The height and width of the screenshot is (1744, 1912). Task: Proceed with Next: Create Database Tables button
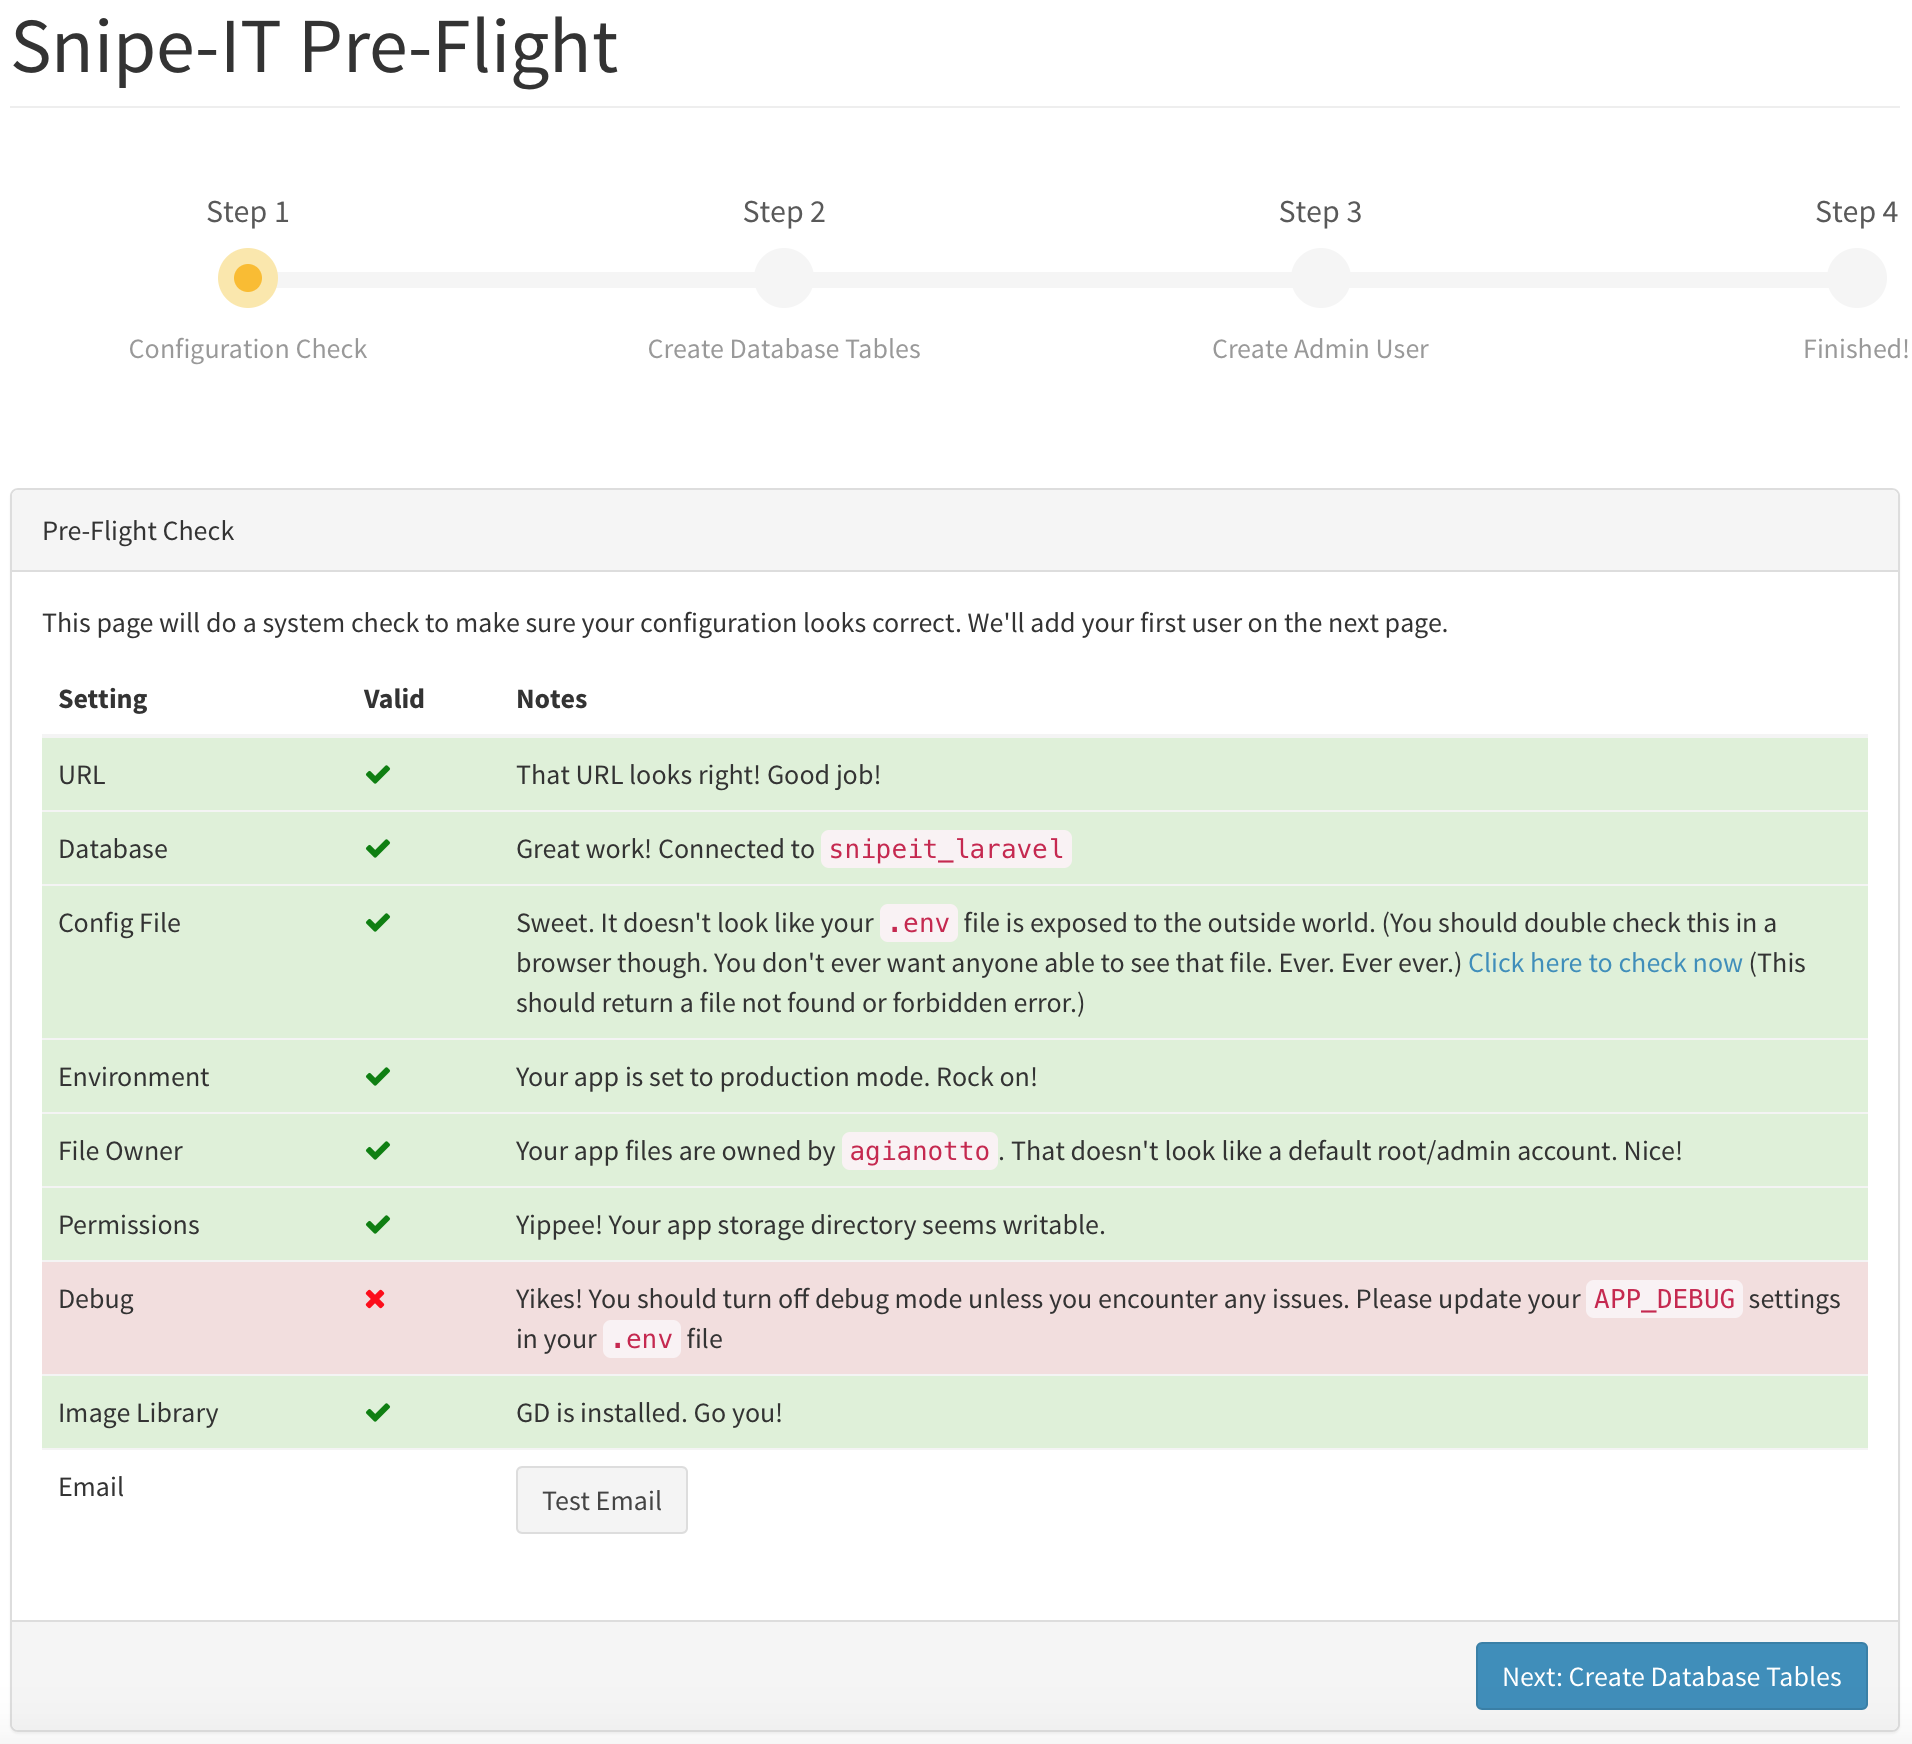1672,1676
